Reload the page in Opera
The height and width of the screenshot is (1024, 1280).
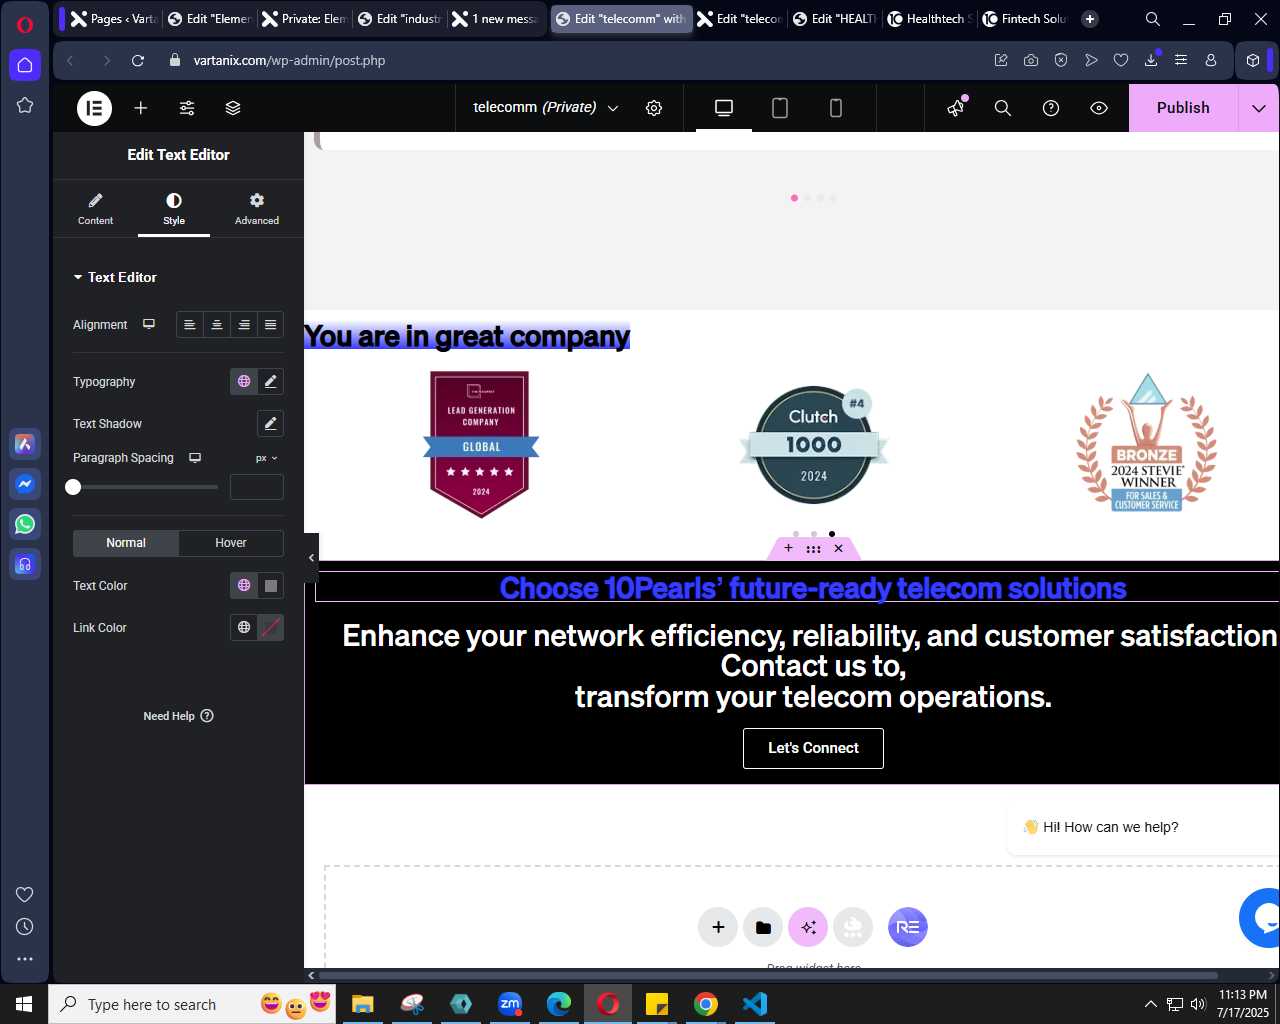[138, 60]
